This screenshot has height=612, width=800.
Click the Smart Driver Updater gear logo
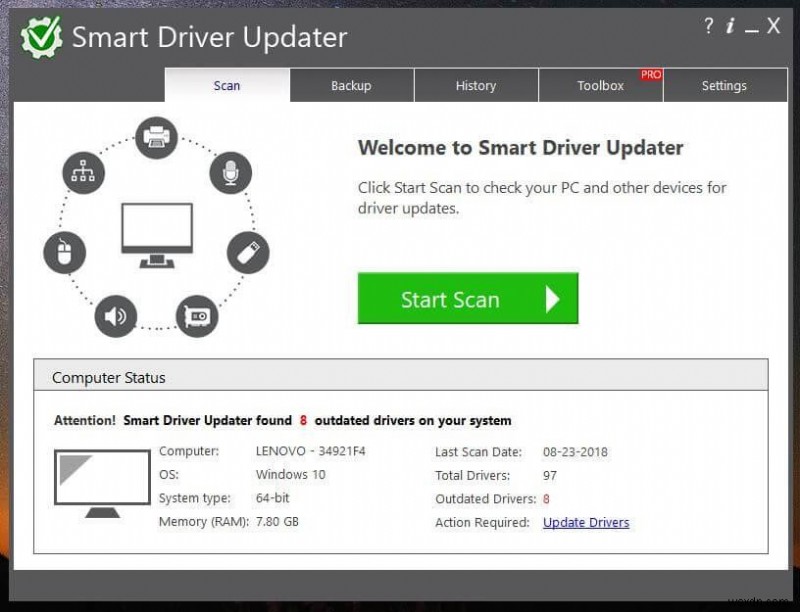pos(42,37)
